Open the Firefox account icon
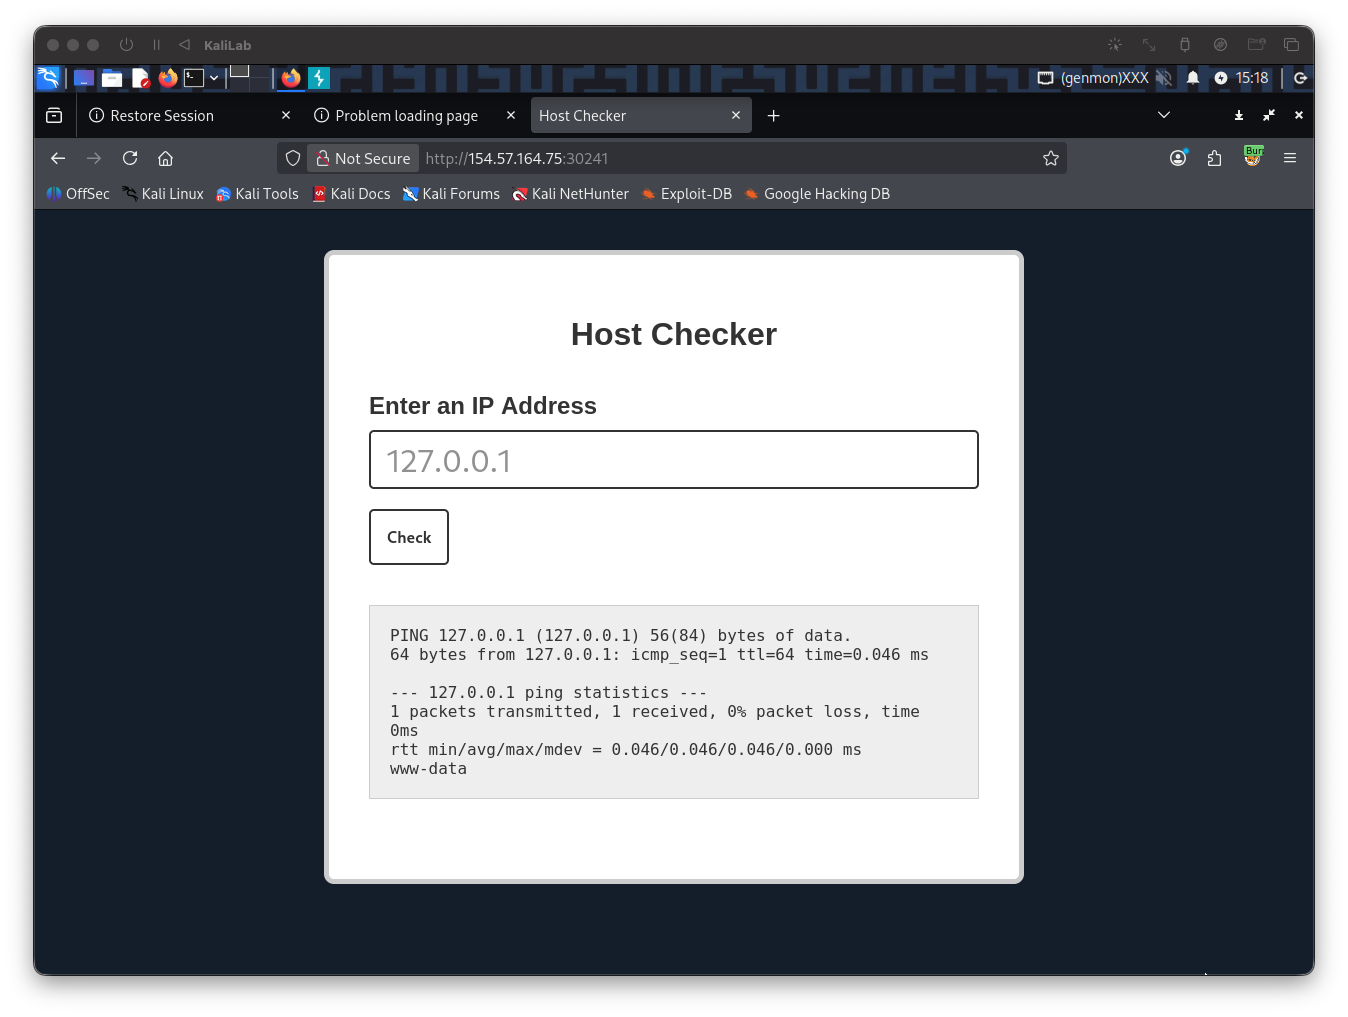Viewport: 1348px width, 1017px height. click(x=1178, y=158)
